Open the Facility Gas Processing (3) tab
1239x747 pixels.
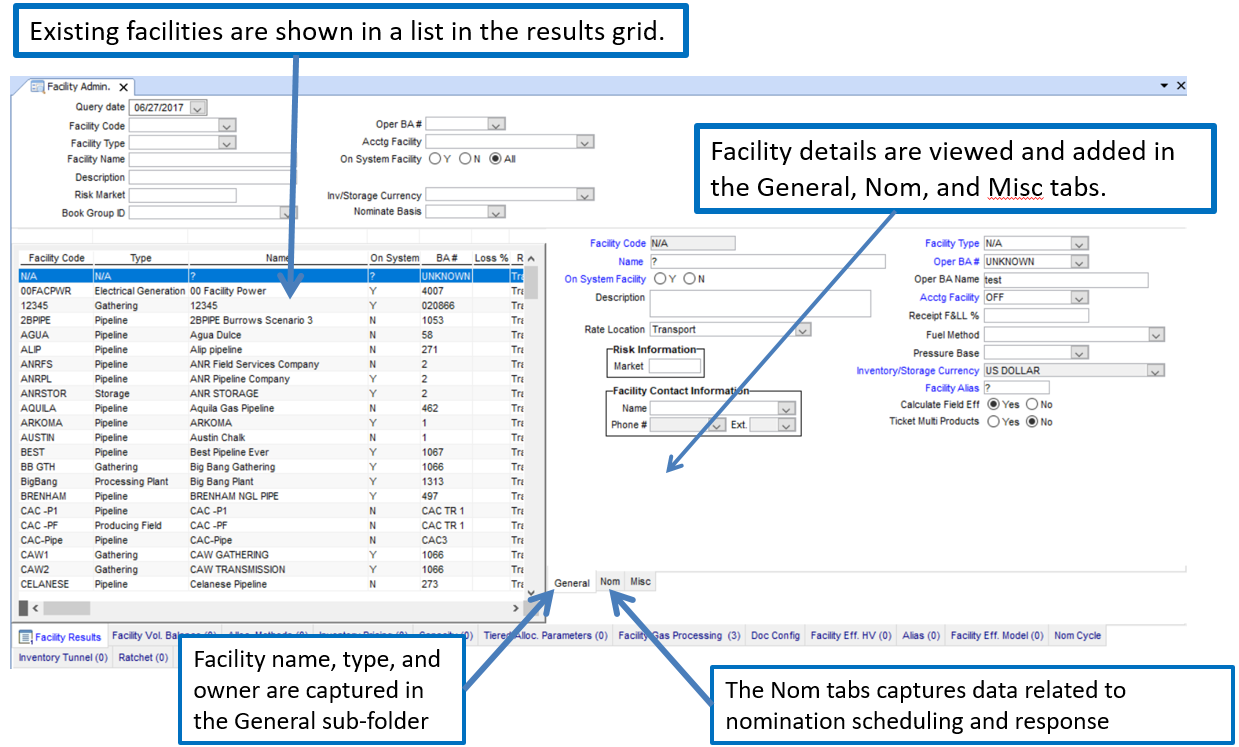(679, 636)
